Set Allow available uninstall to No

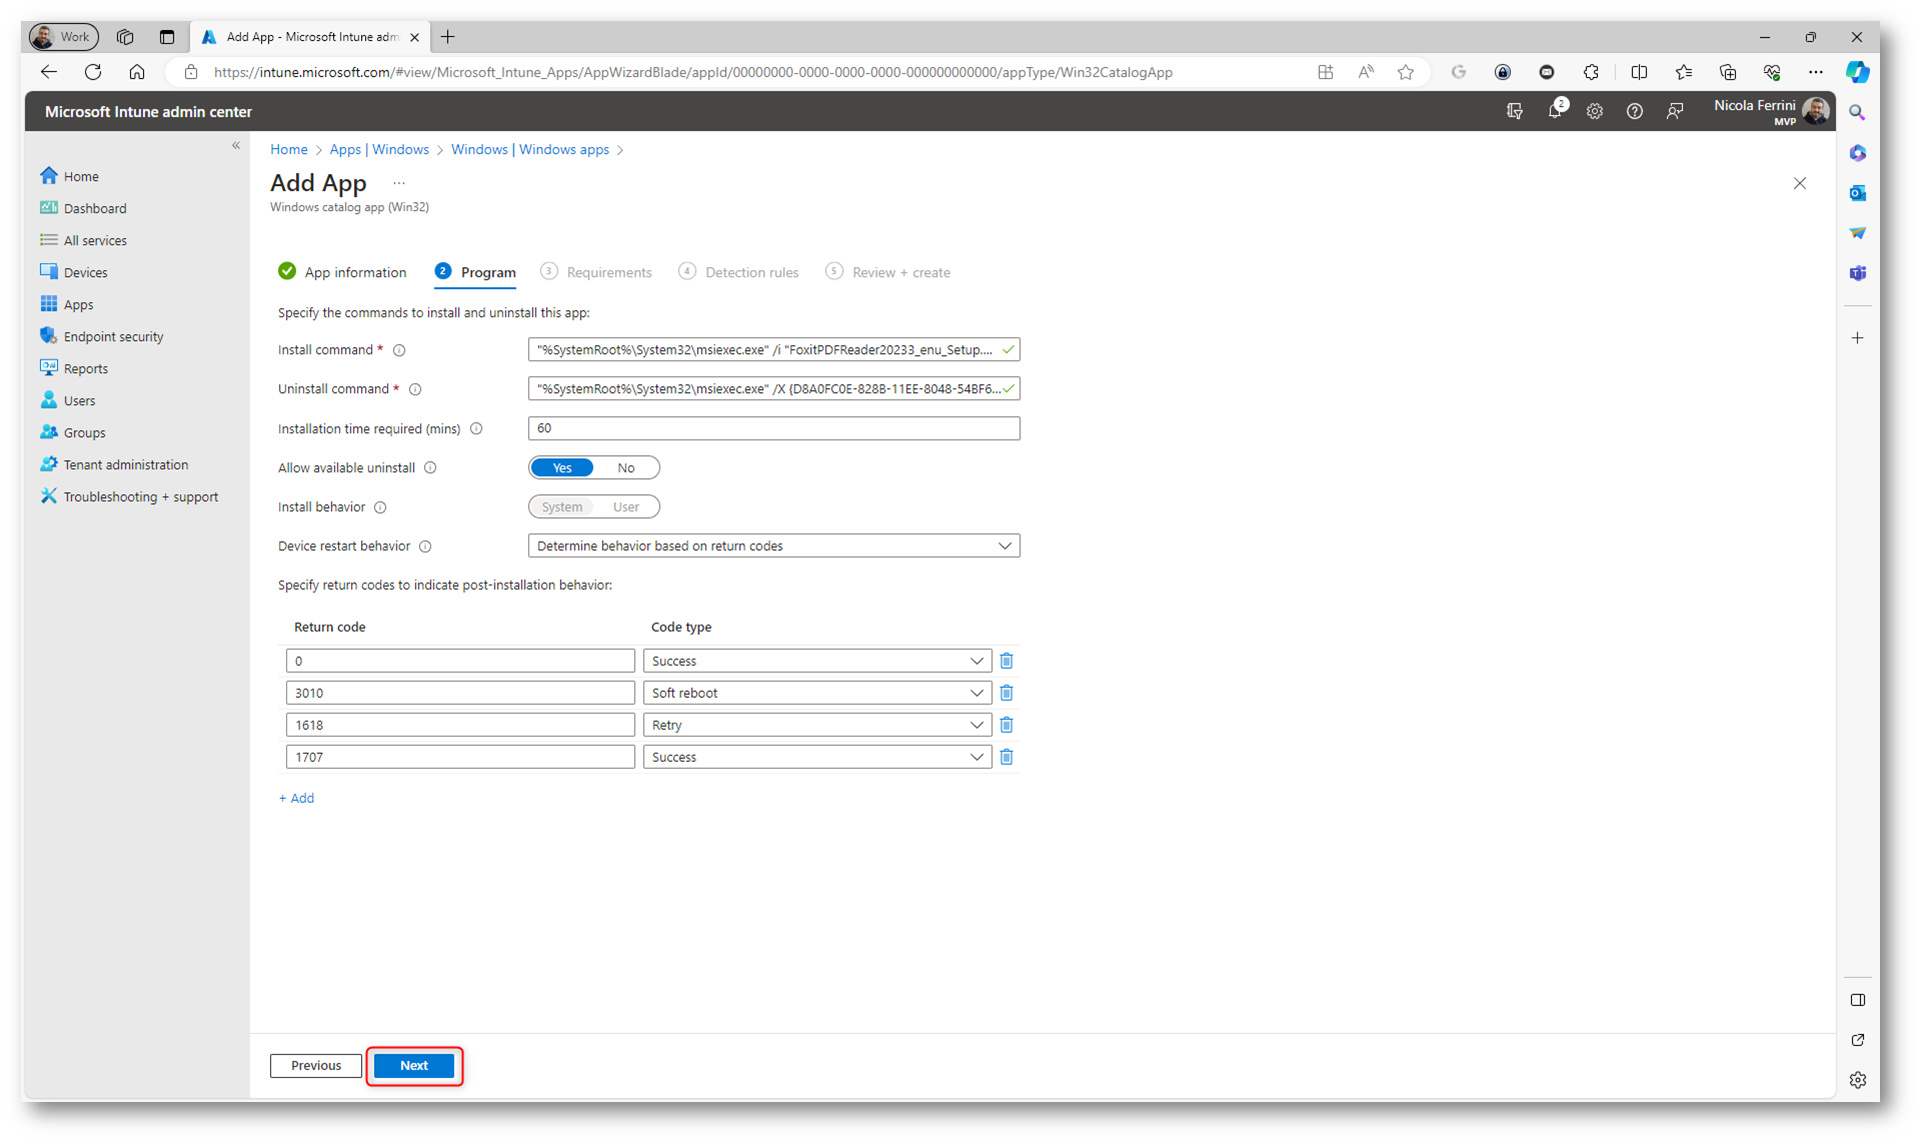(x=626, y=468)
